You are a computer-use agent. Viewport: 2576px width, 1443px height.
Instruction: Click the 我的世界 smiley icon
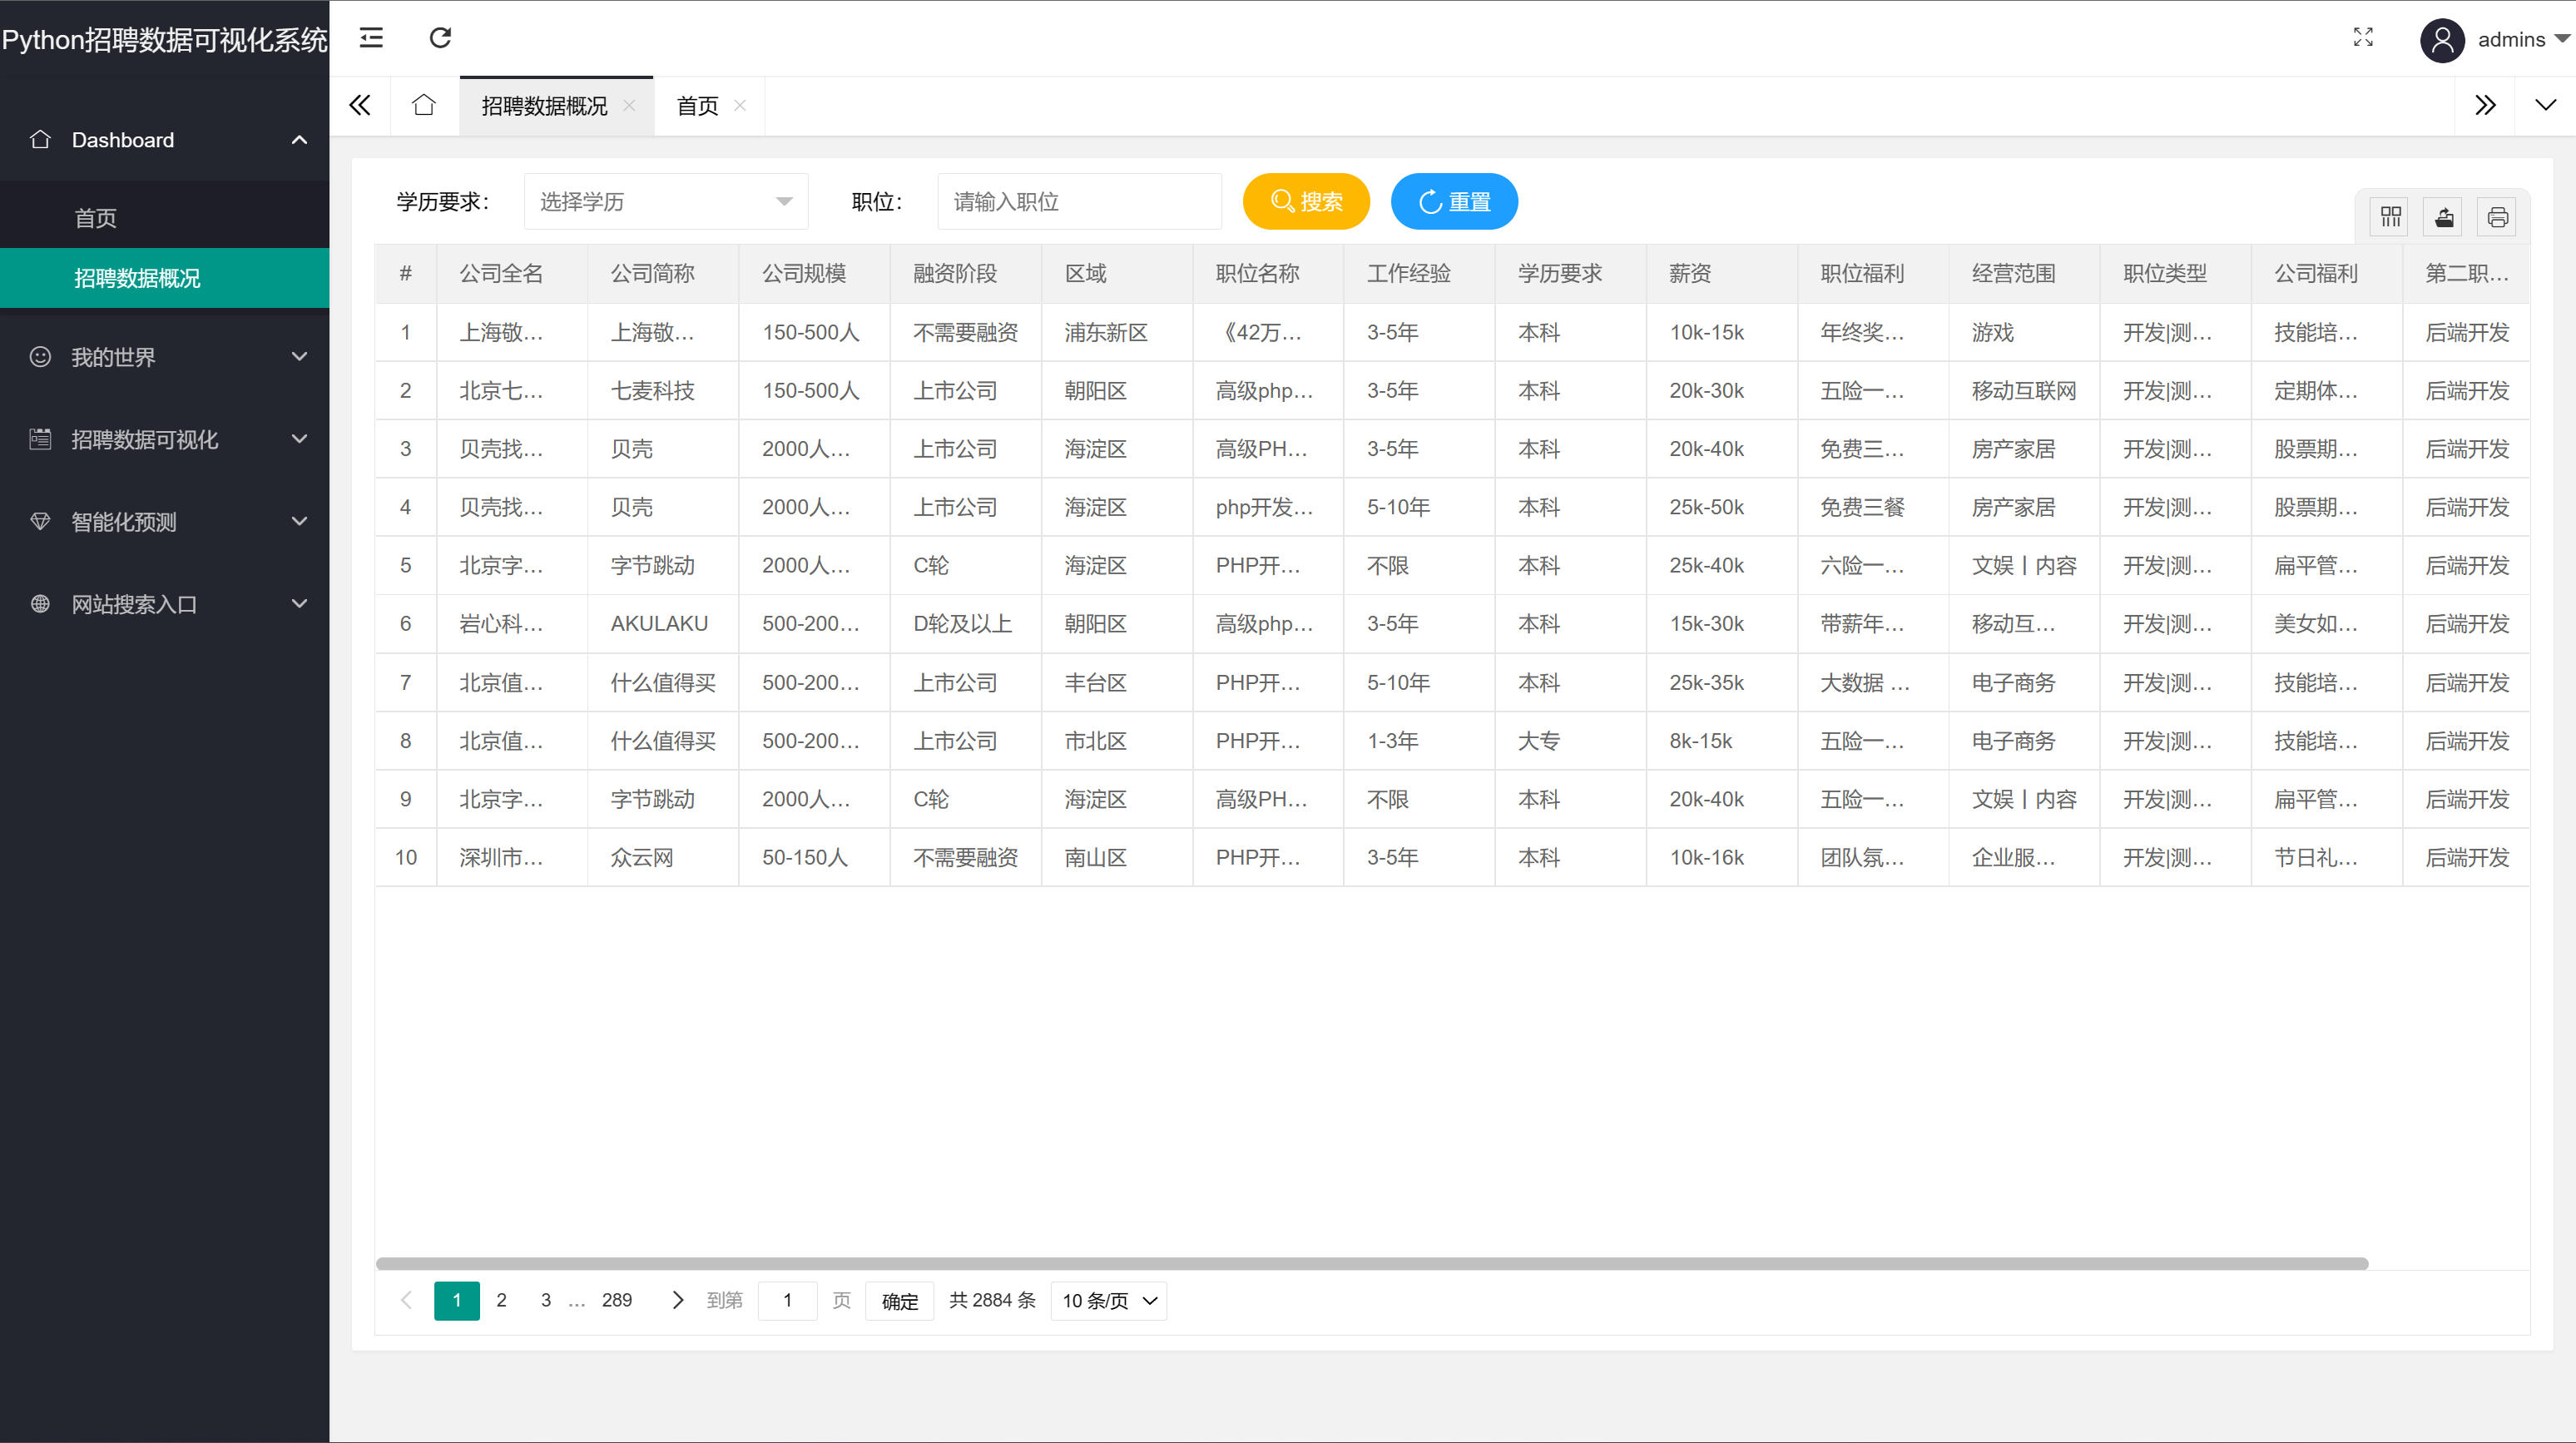40,357
